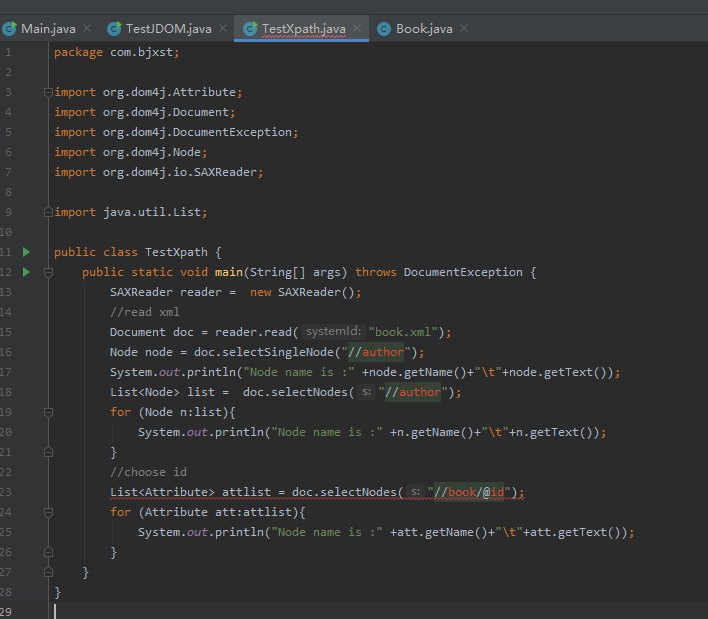Run main method from gutter arrow on line 12
Viewport: 708px width, 619px height.
point(26,272)
